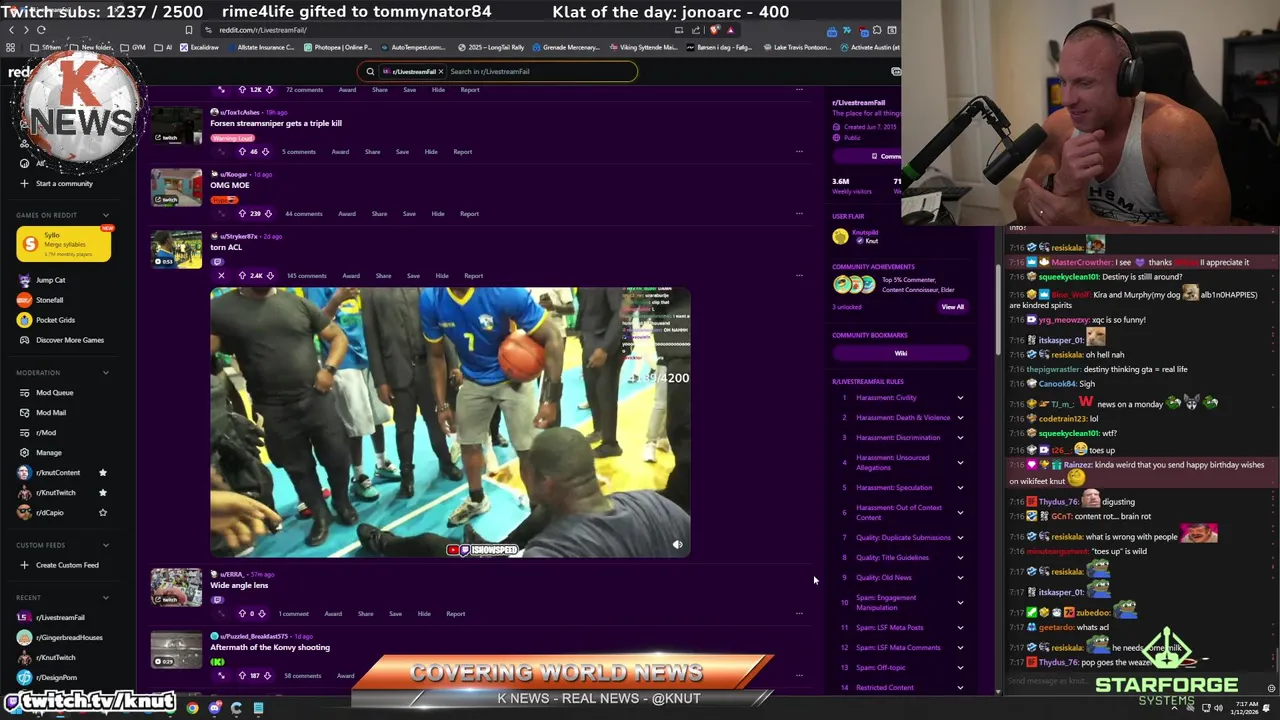
Task: Collapse Moderation sidebar section
Action: tap(106, 372)
